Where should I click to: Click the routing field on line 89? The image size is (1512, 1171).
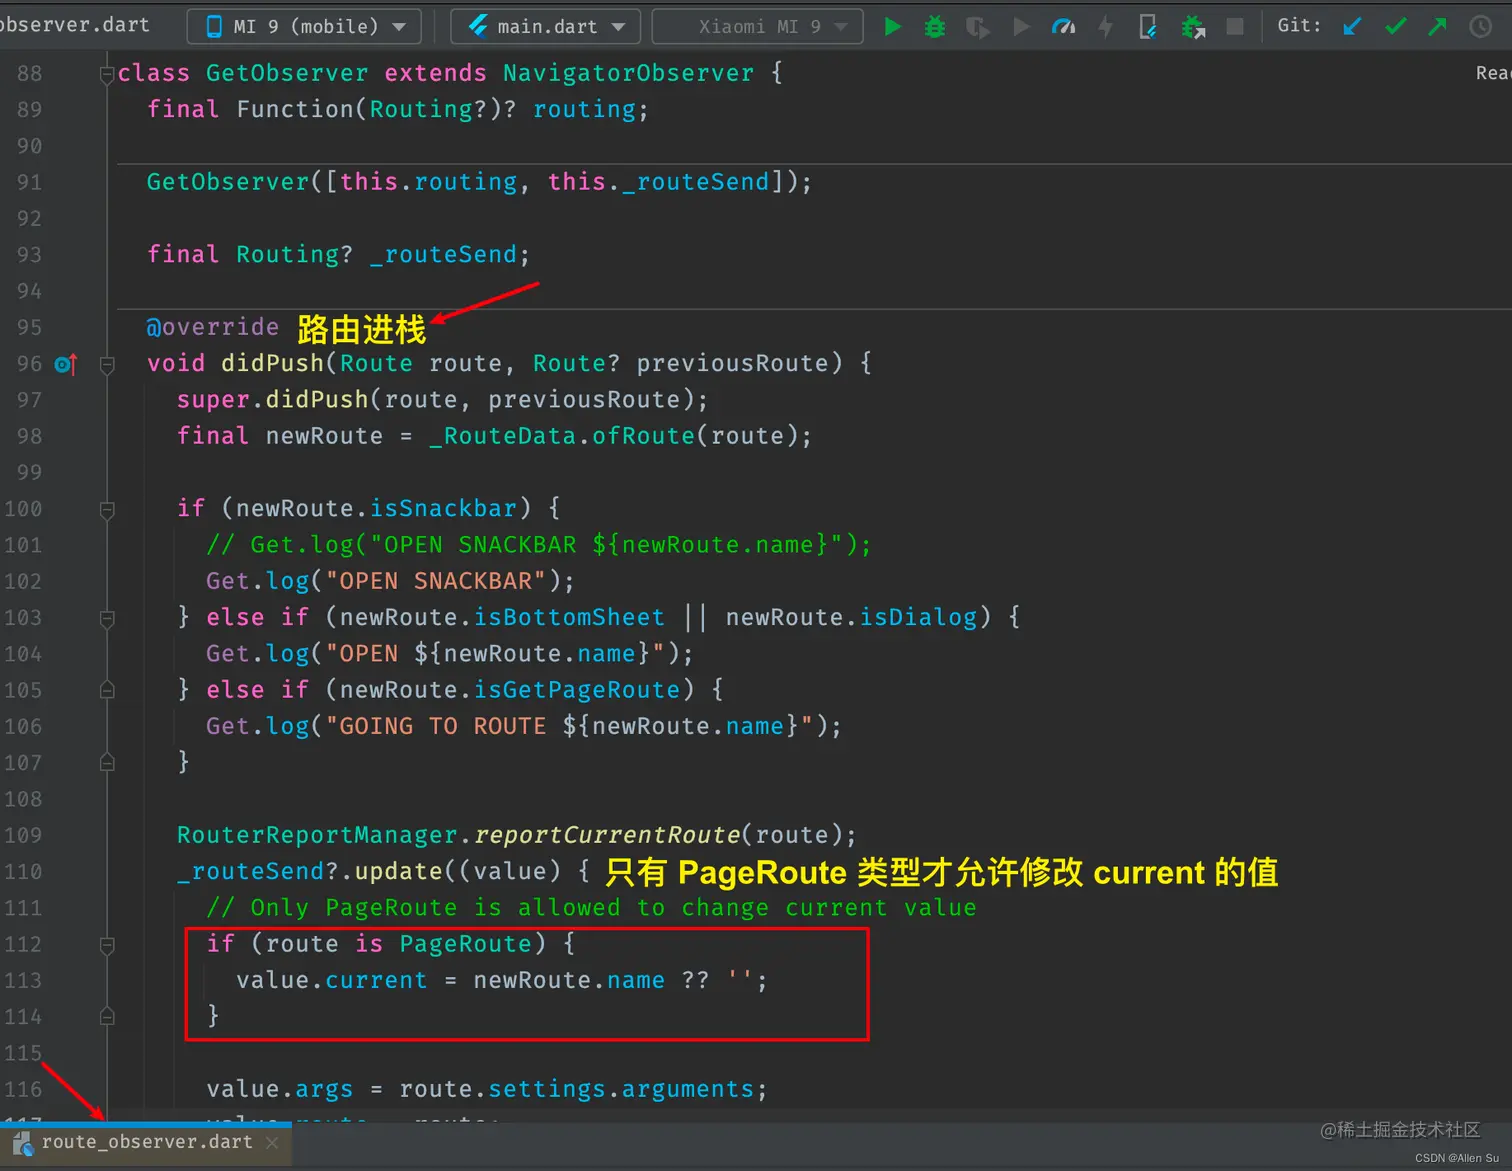click(x=583, y=109)
